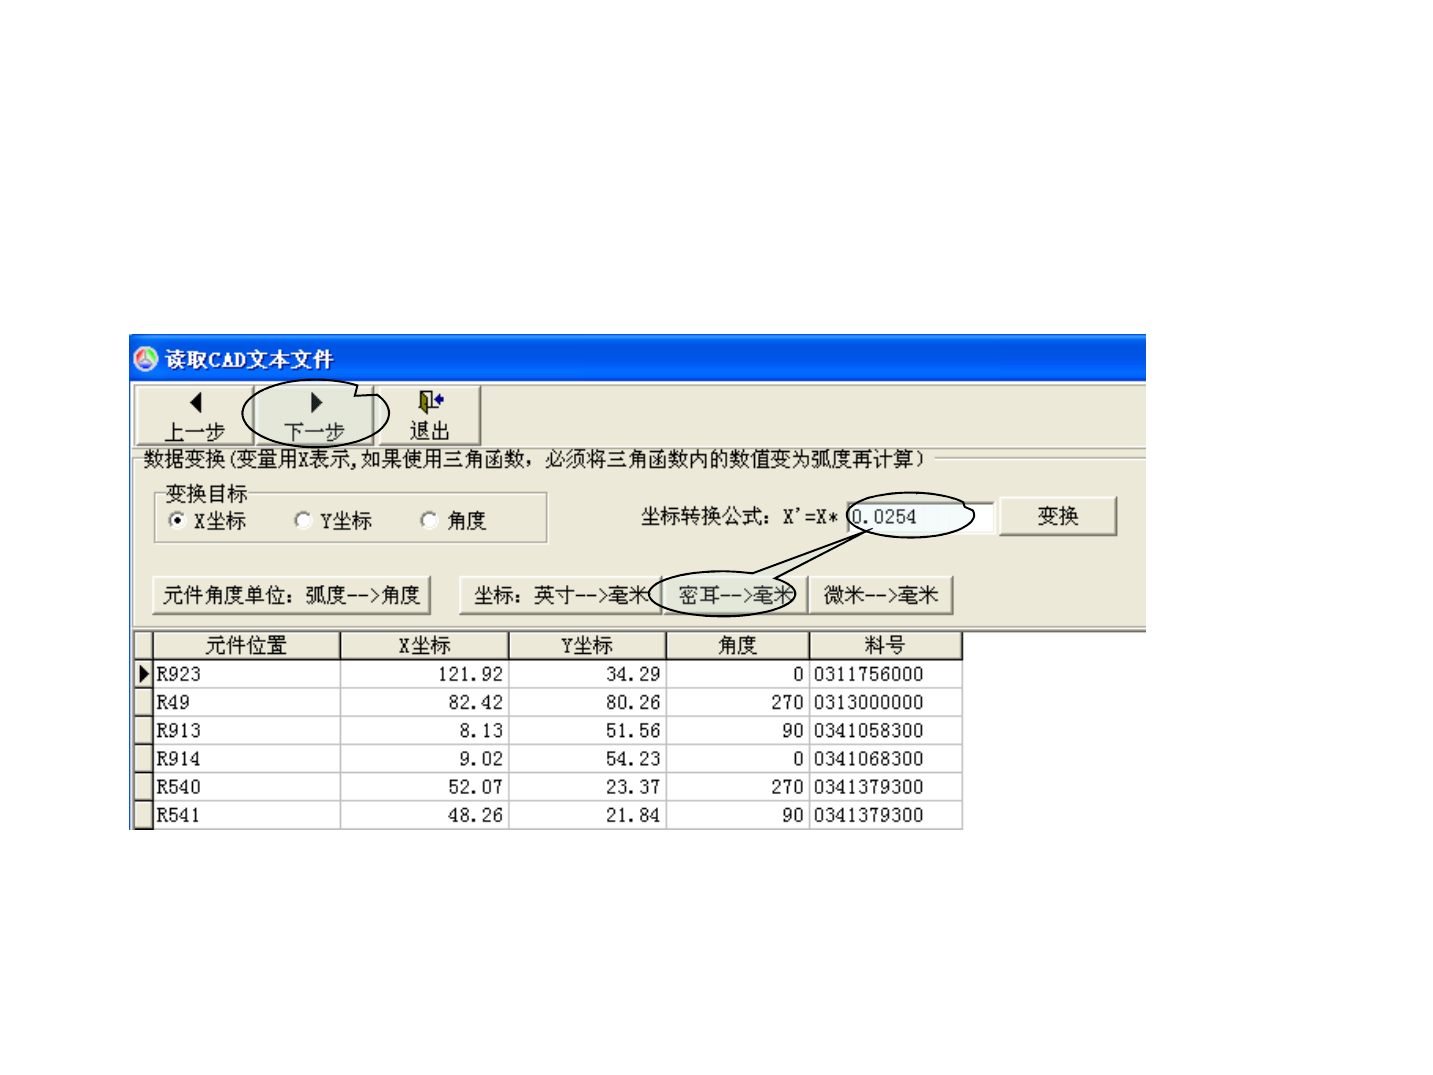Click Y value 54.23
This screenshot has width=1433, height=1075.
587,759
